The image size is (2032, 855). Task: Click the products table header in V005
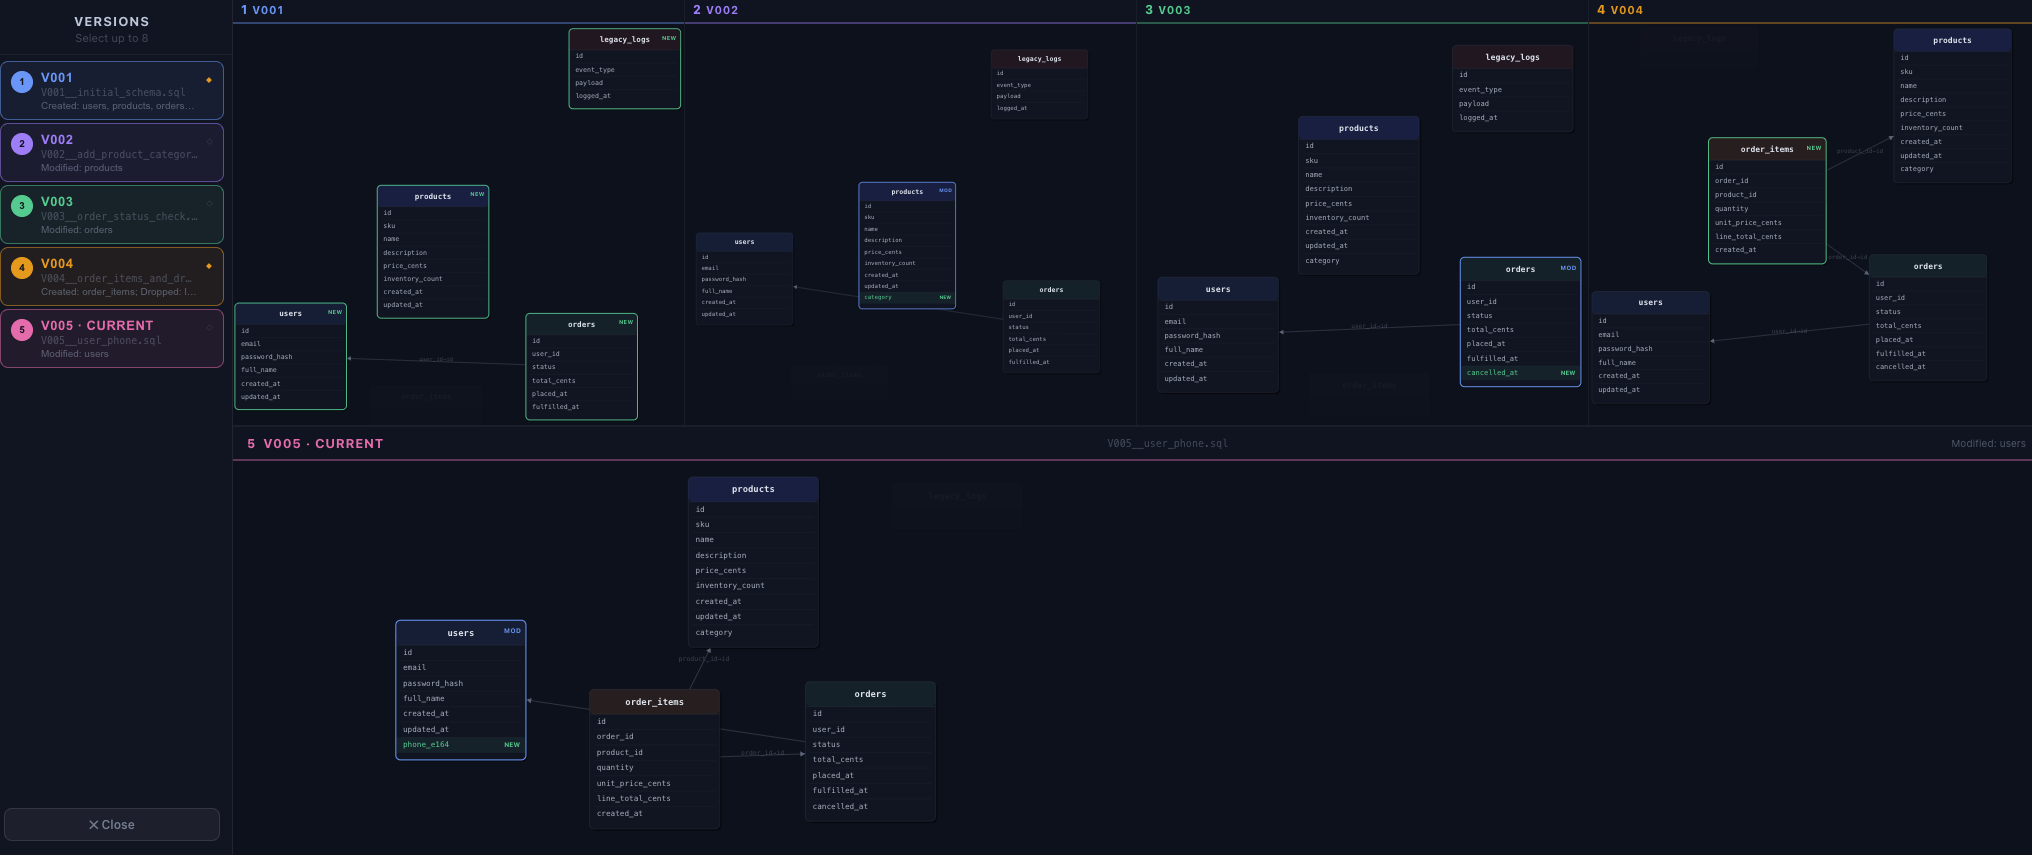tap(753, 489)
